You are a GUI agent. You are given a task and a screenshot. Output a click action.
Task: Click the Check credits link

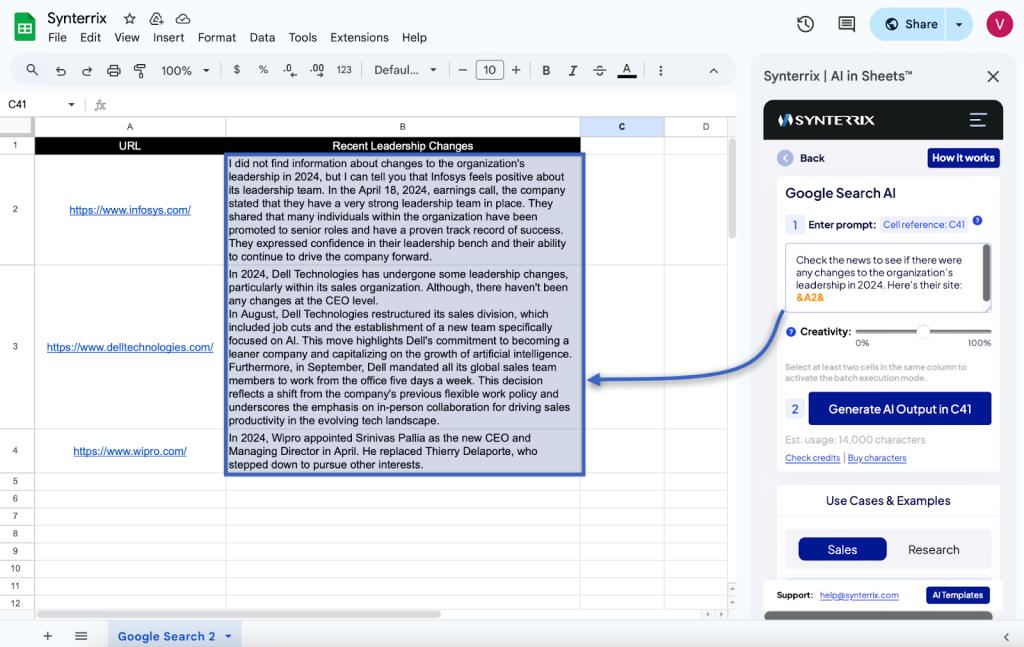coord(812,458)
